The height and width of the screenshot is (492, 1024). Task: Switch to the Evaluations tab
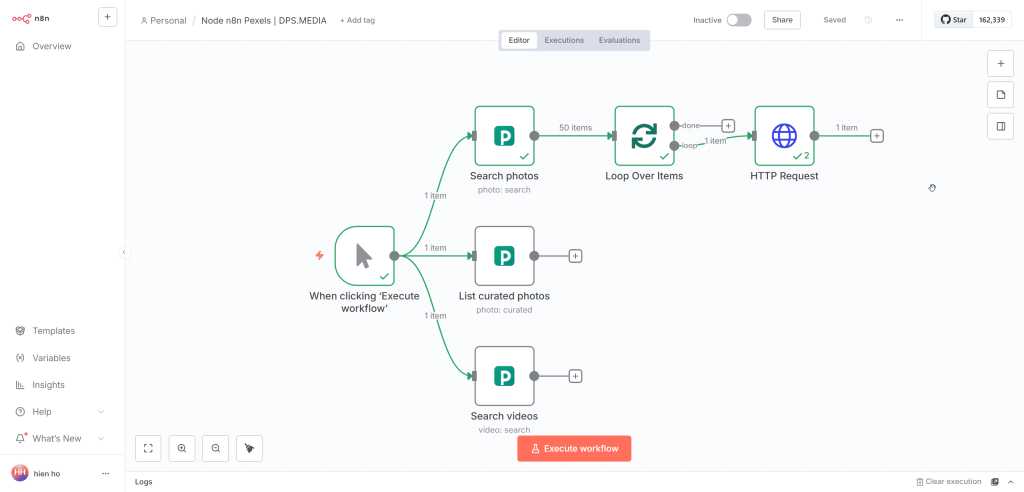tap(620, 40)
